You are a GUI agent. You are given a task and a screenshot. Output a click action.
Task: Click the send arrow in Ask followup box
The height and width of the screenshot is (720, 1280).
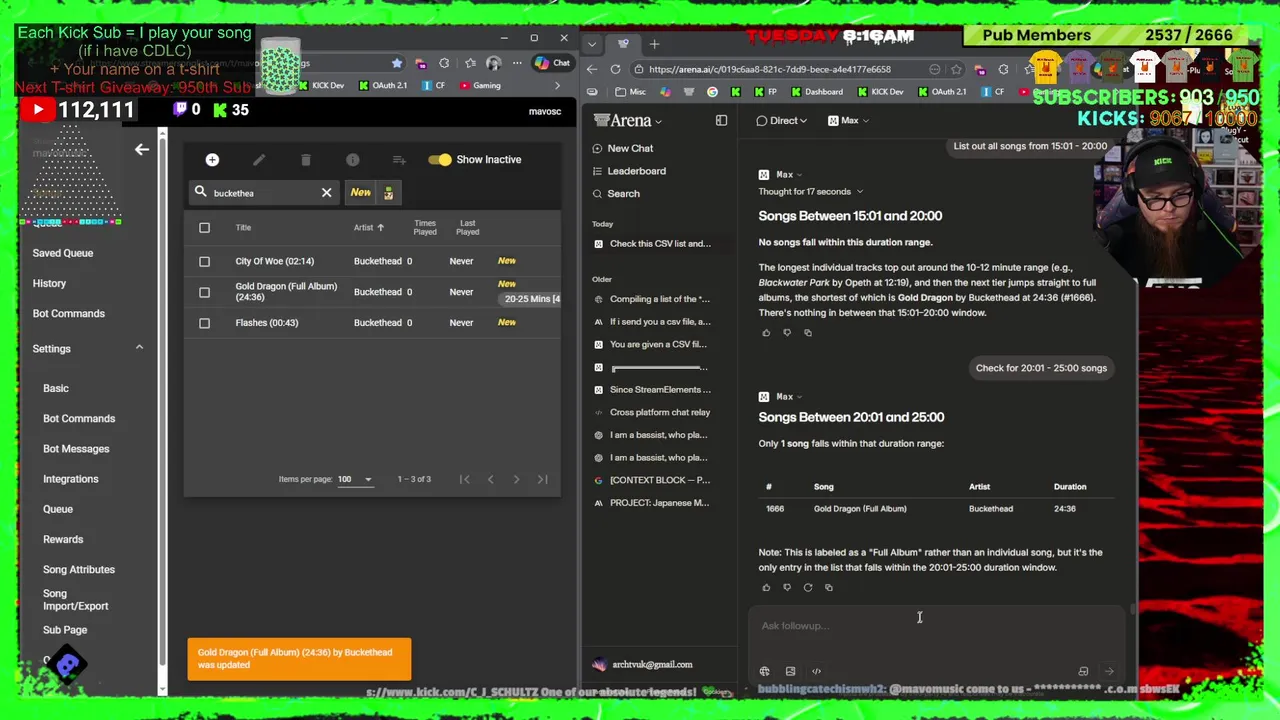point(1109,671)
